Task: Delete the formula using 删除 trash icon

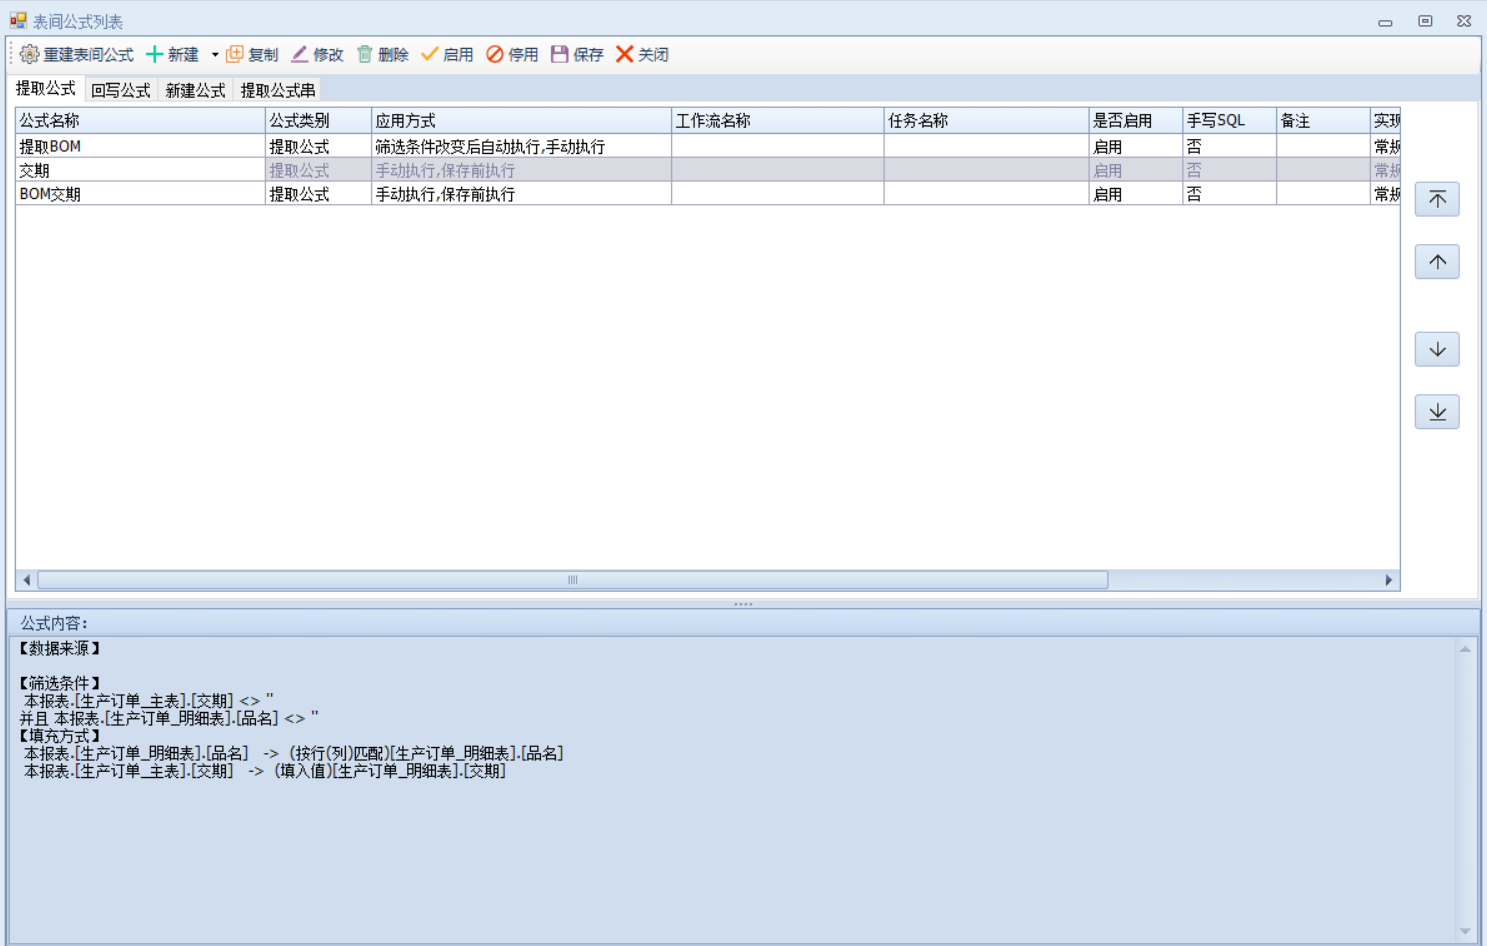Action: point(366,55)
